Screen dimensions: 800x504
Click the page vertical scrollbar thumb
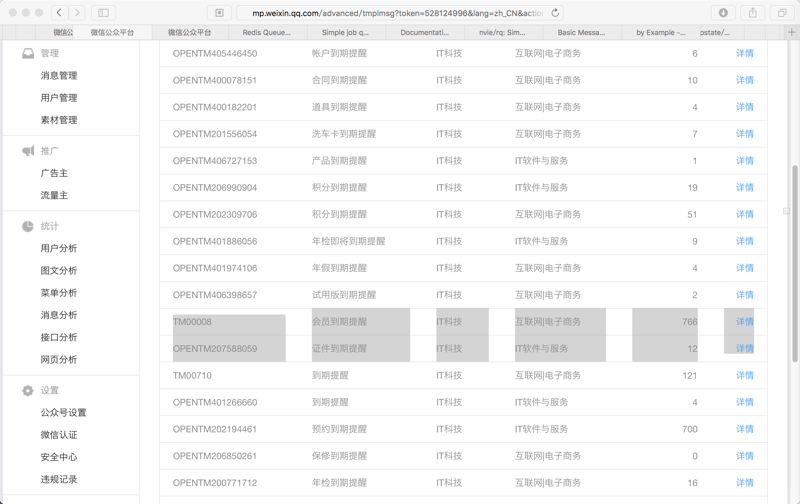(x=795, y=263)
